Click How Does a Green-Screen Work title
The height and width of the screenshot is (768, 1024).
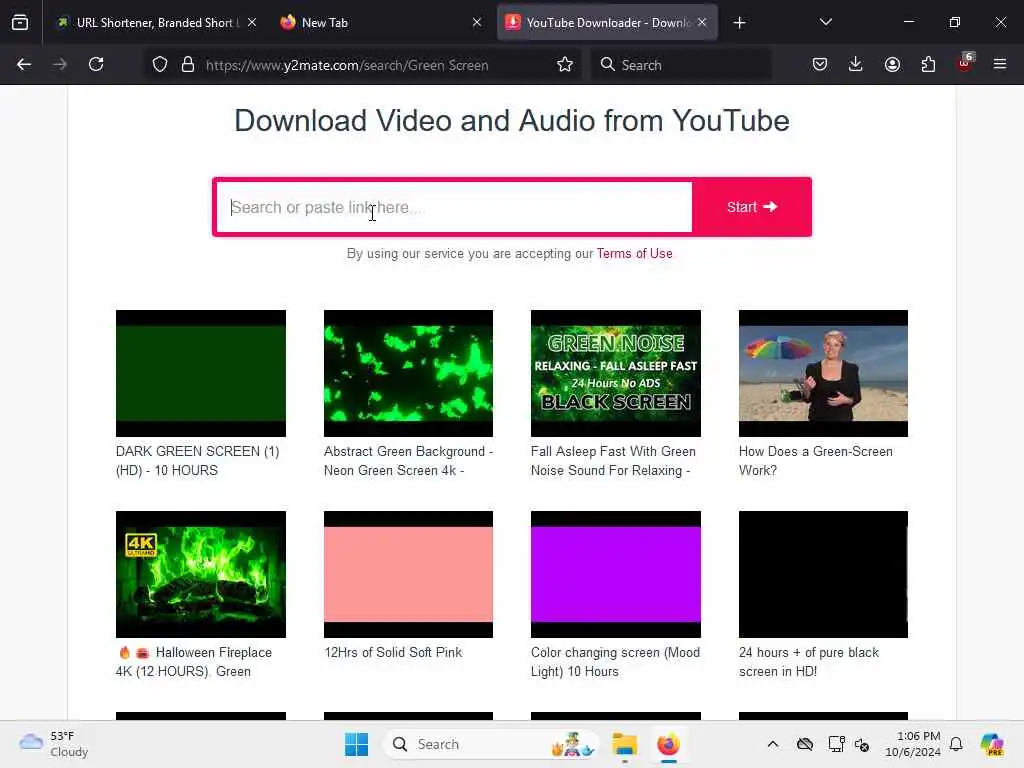[x=816, y=461]
